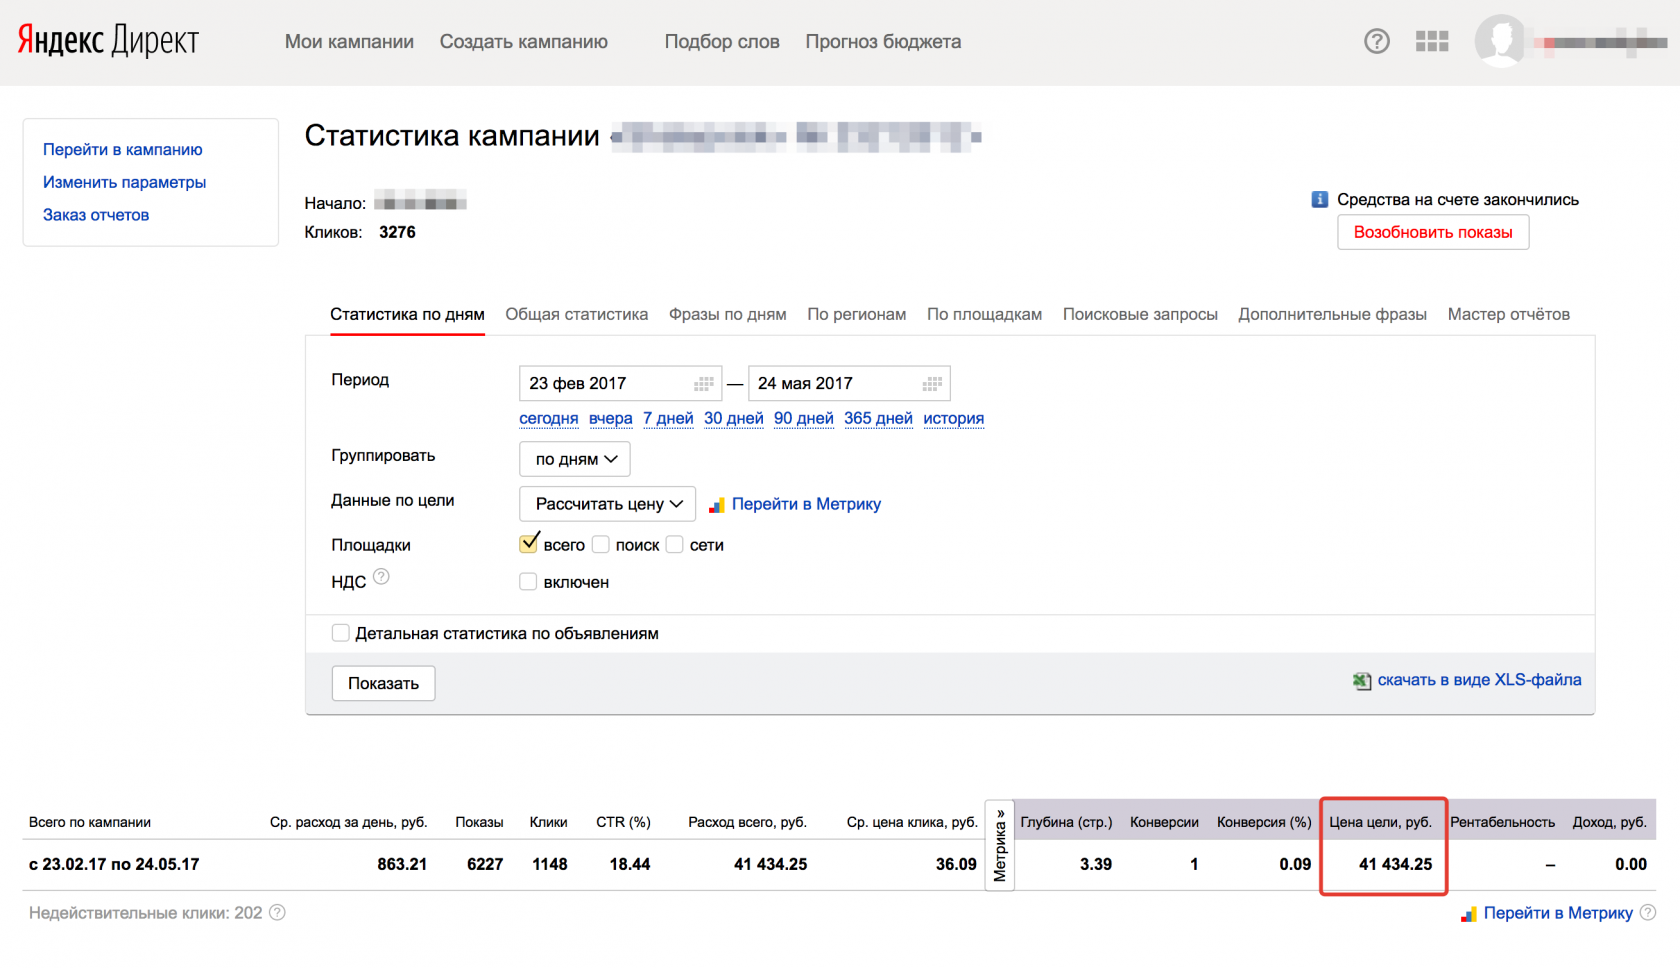Toggle the всего platforms checkbox
The image size is (1680, 968).
click(529, 544)
